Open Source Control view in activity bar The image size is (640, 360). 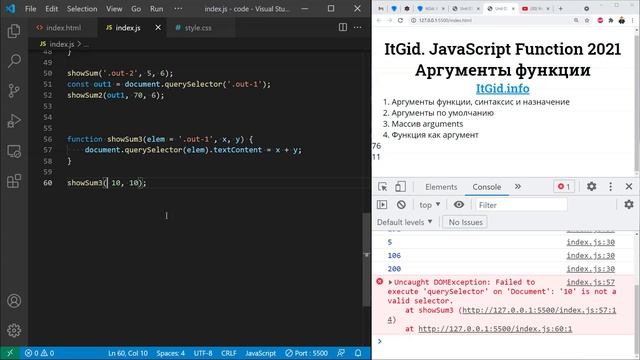tap(14, 91)
